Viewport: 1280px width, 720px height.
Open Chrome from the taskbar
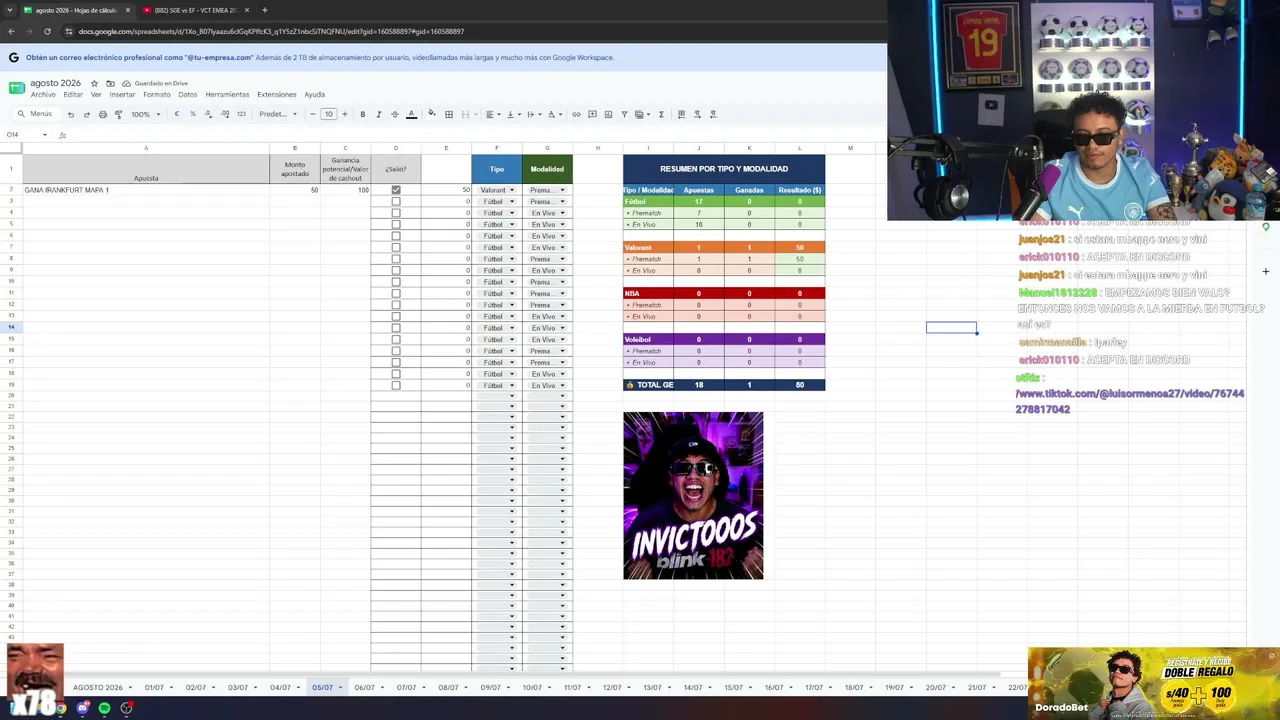coord(60,708)
